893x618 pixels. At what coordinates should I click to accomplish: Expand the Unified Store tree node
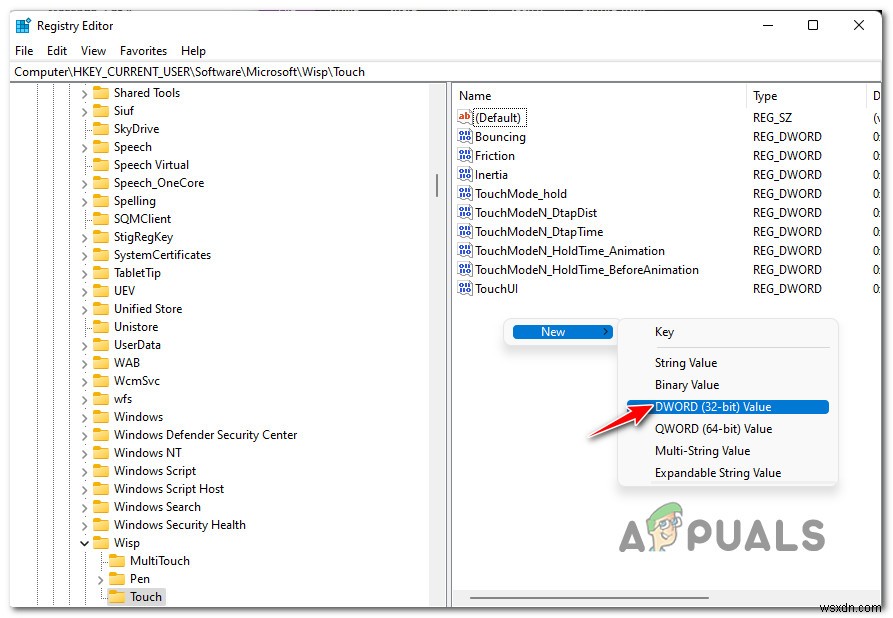(84, 309)
